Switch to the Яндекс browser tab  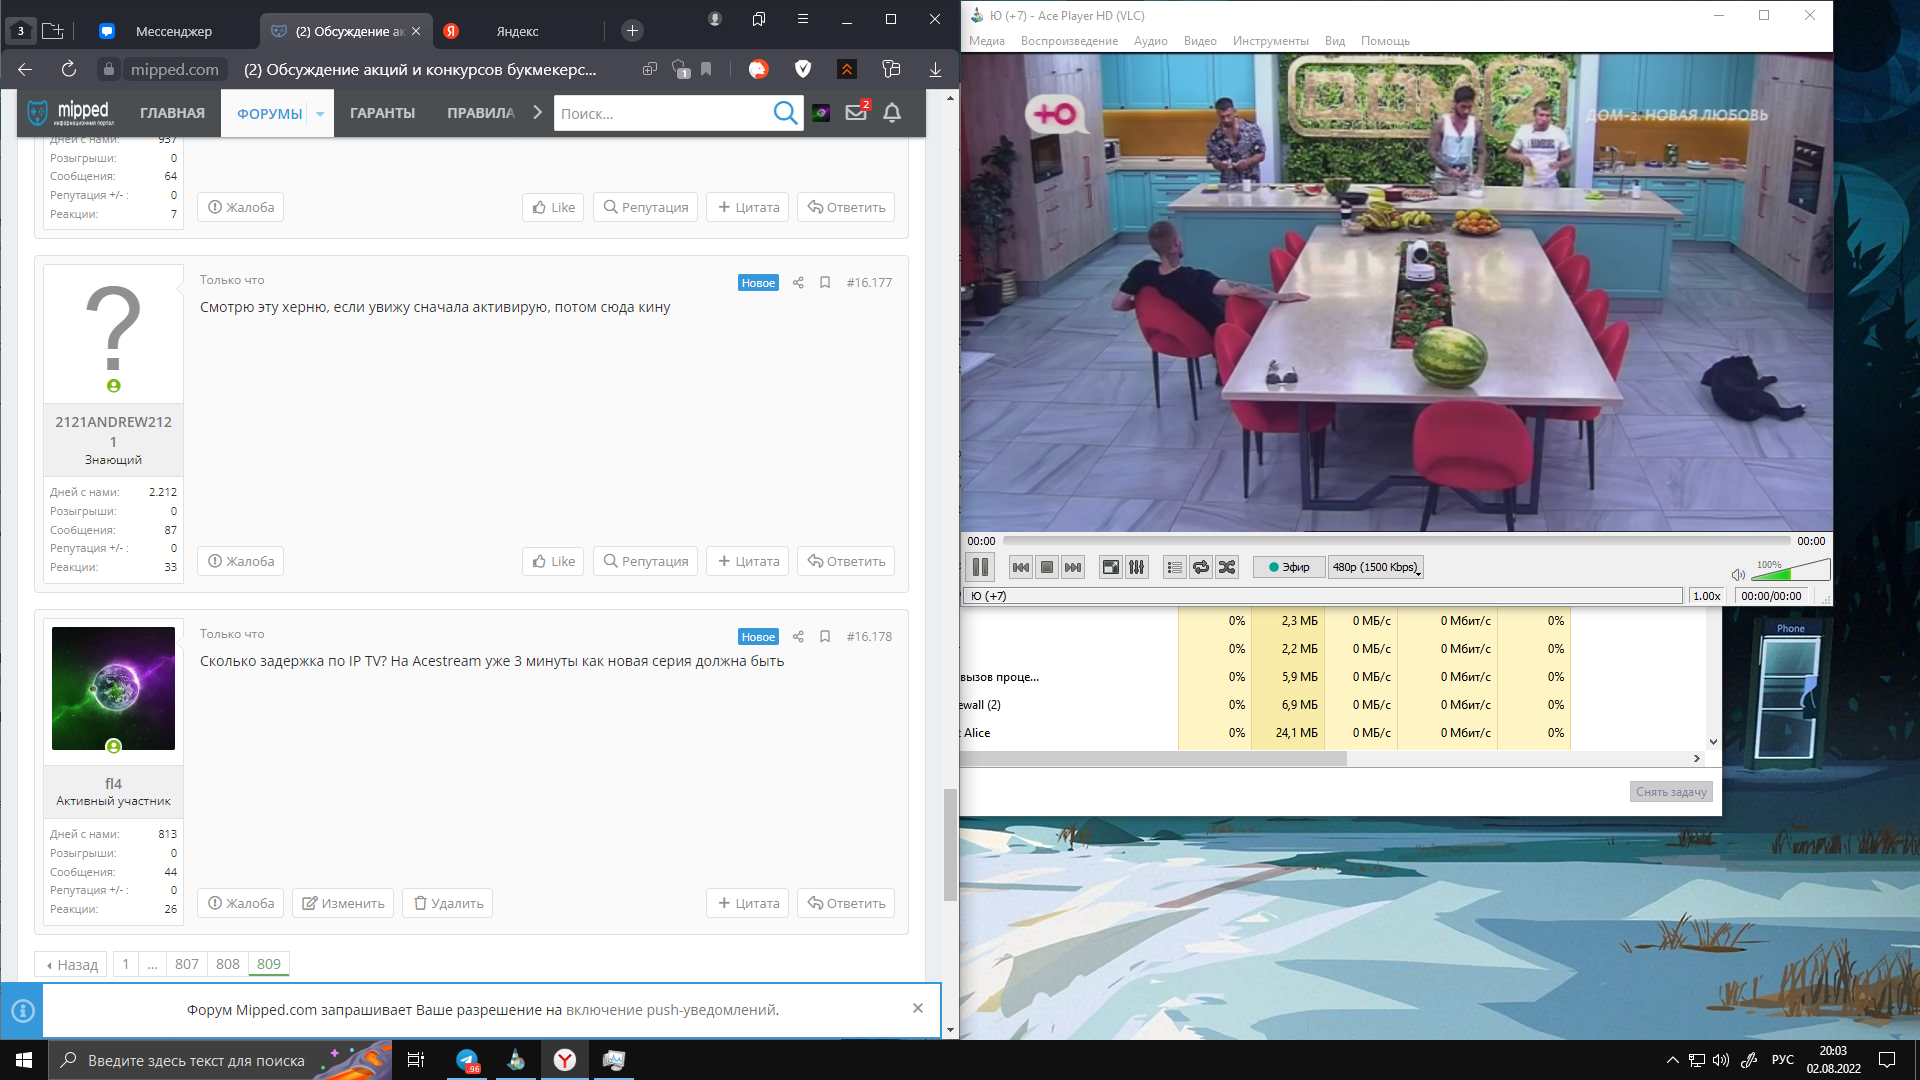(x=516, y=31)
